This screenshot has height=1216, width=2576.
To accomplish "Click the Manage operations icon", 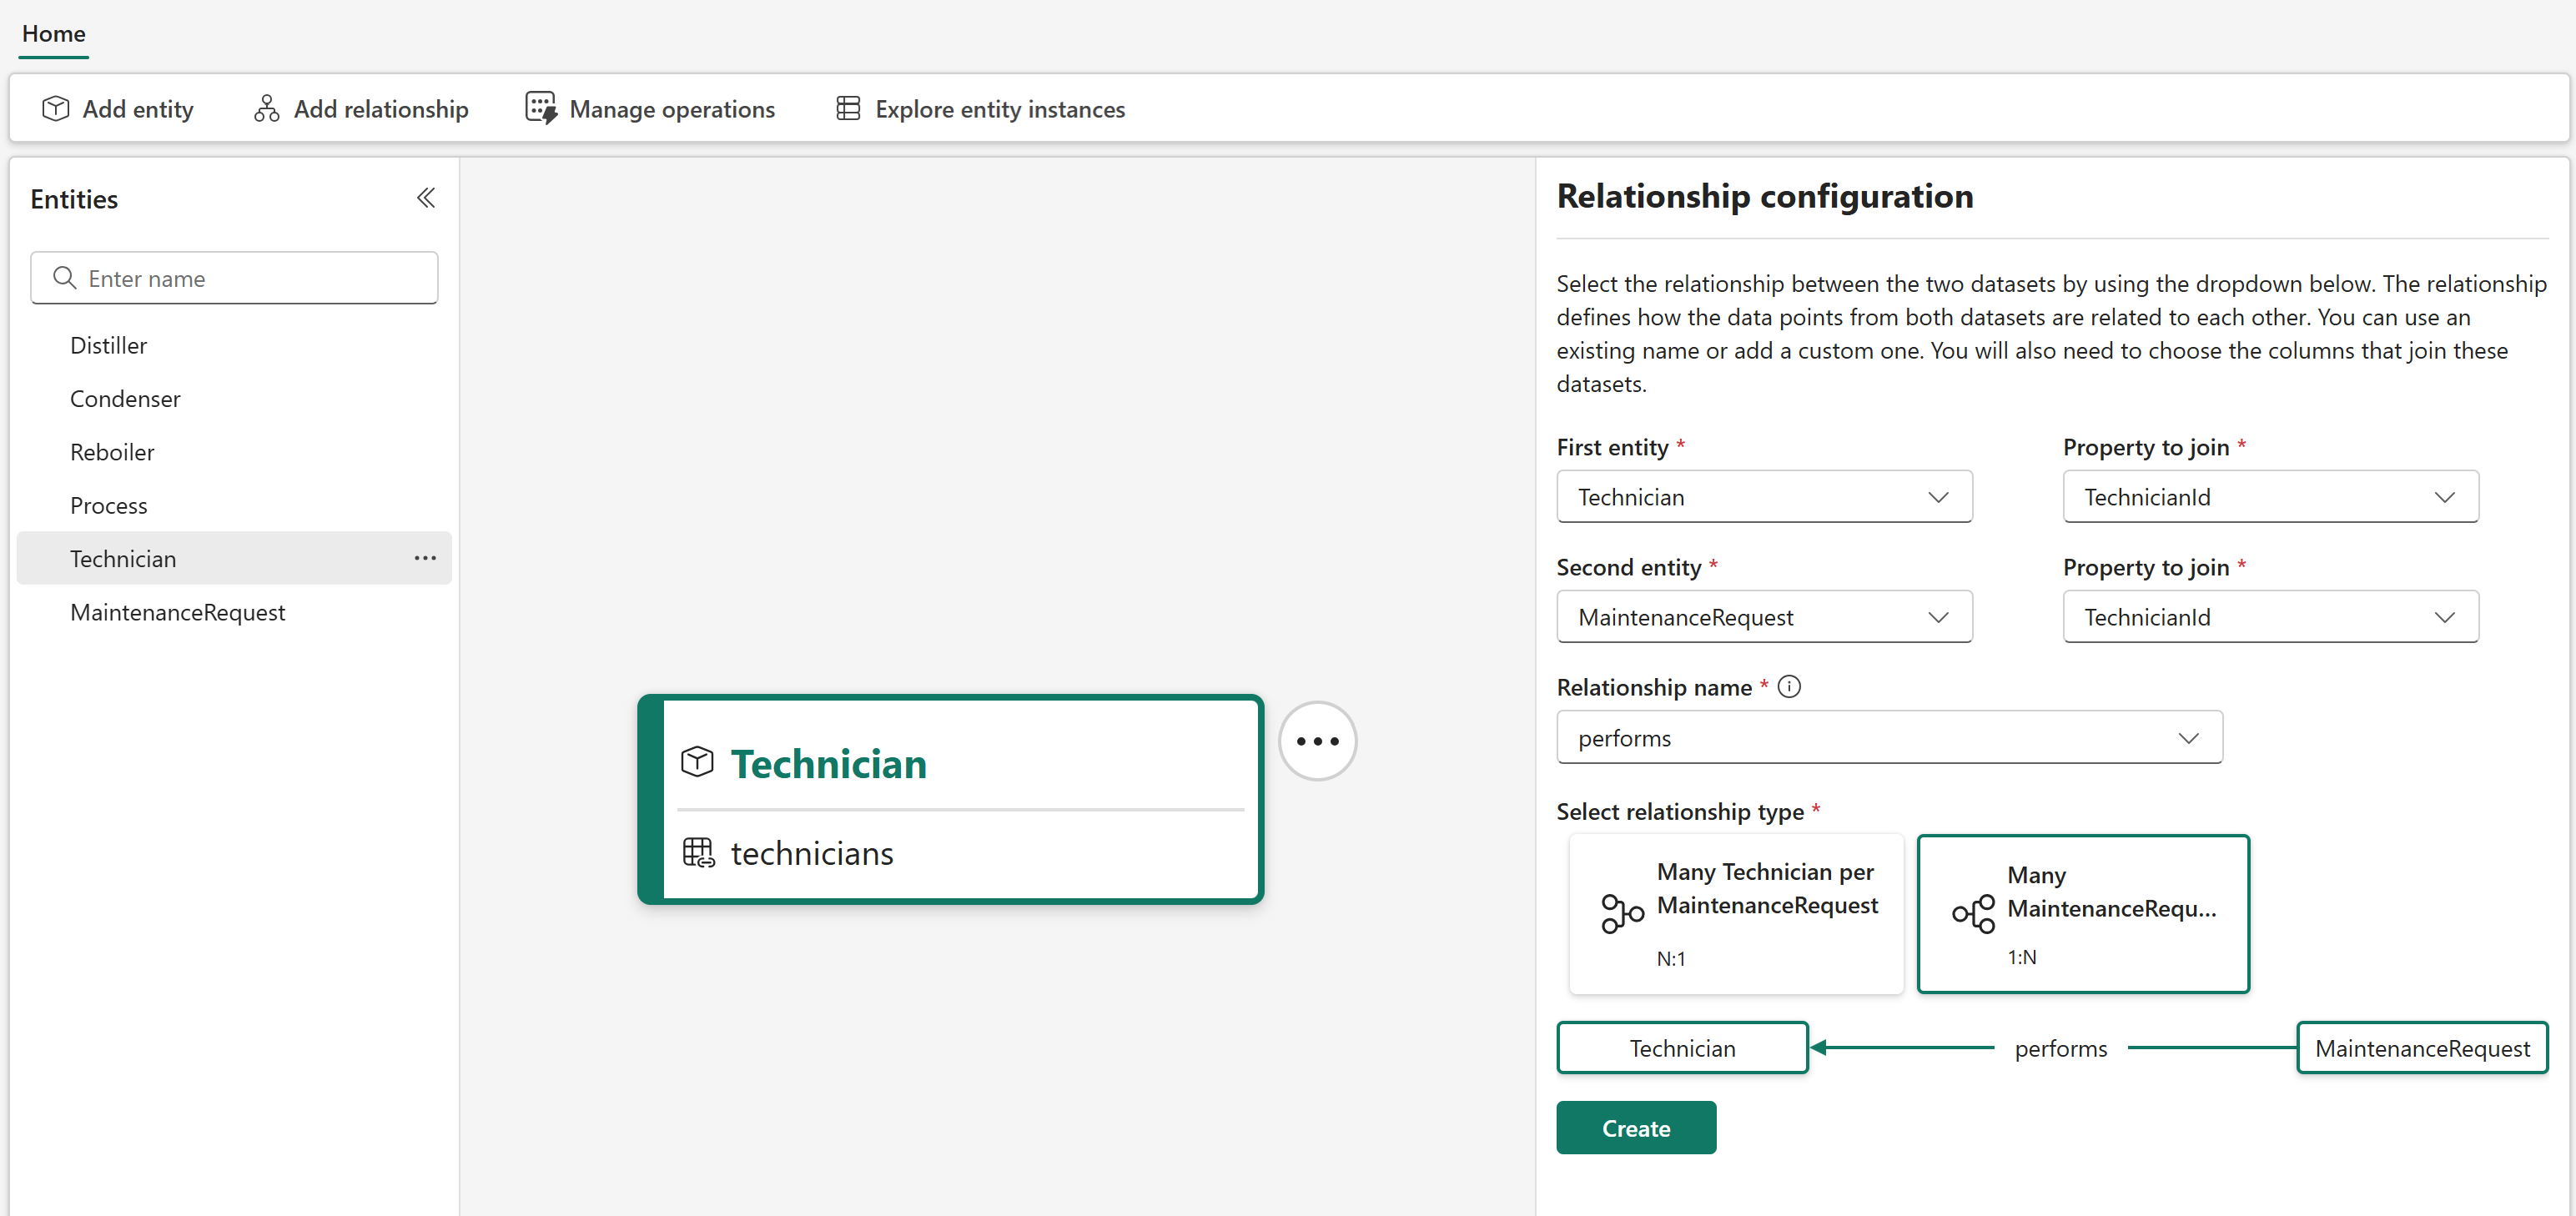I will [x=541, y=108].
